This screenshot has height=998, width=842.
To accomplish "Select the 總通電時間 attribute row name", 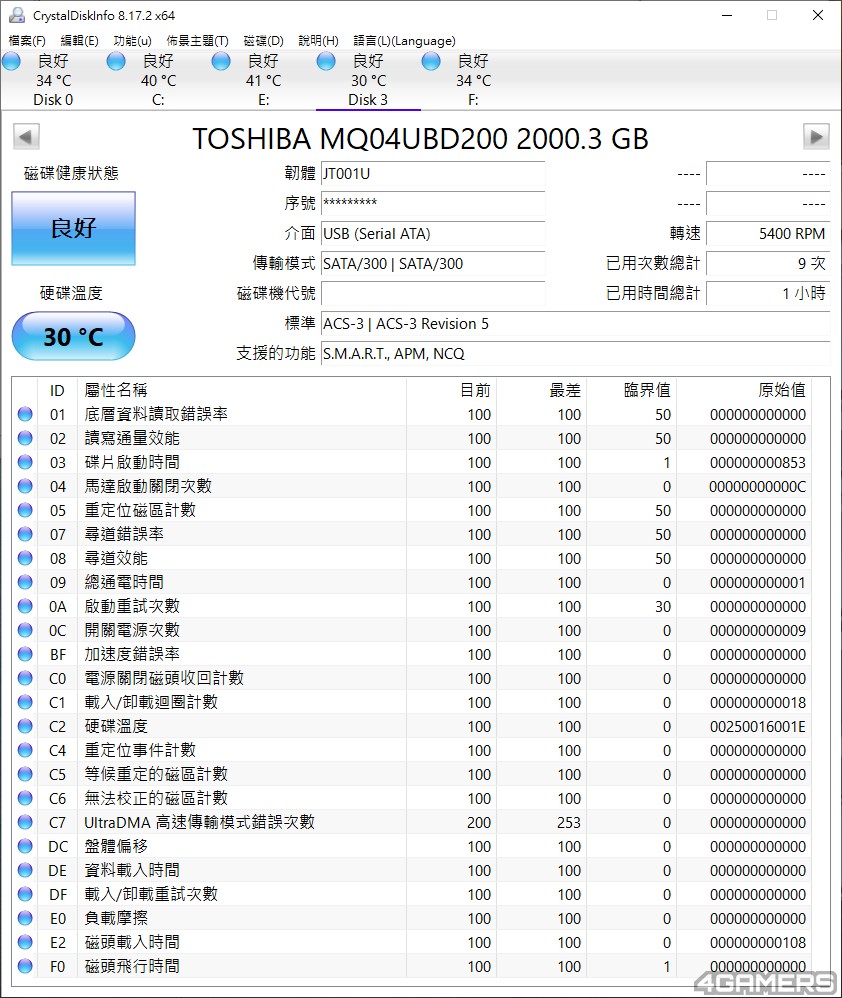I will [x=124, y=582].
